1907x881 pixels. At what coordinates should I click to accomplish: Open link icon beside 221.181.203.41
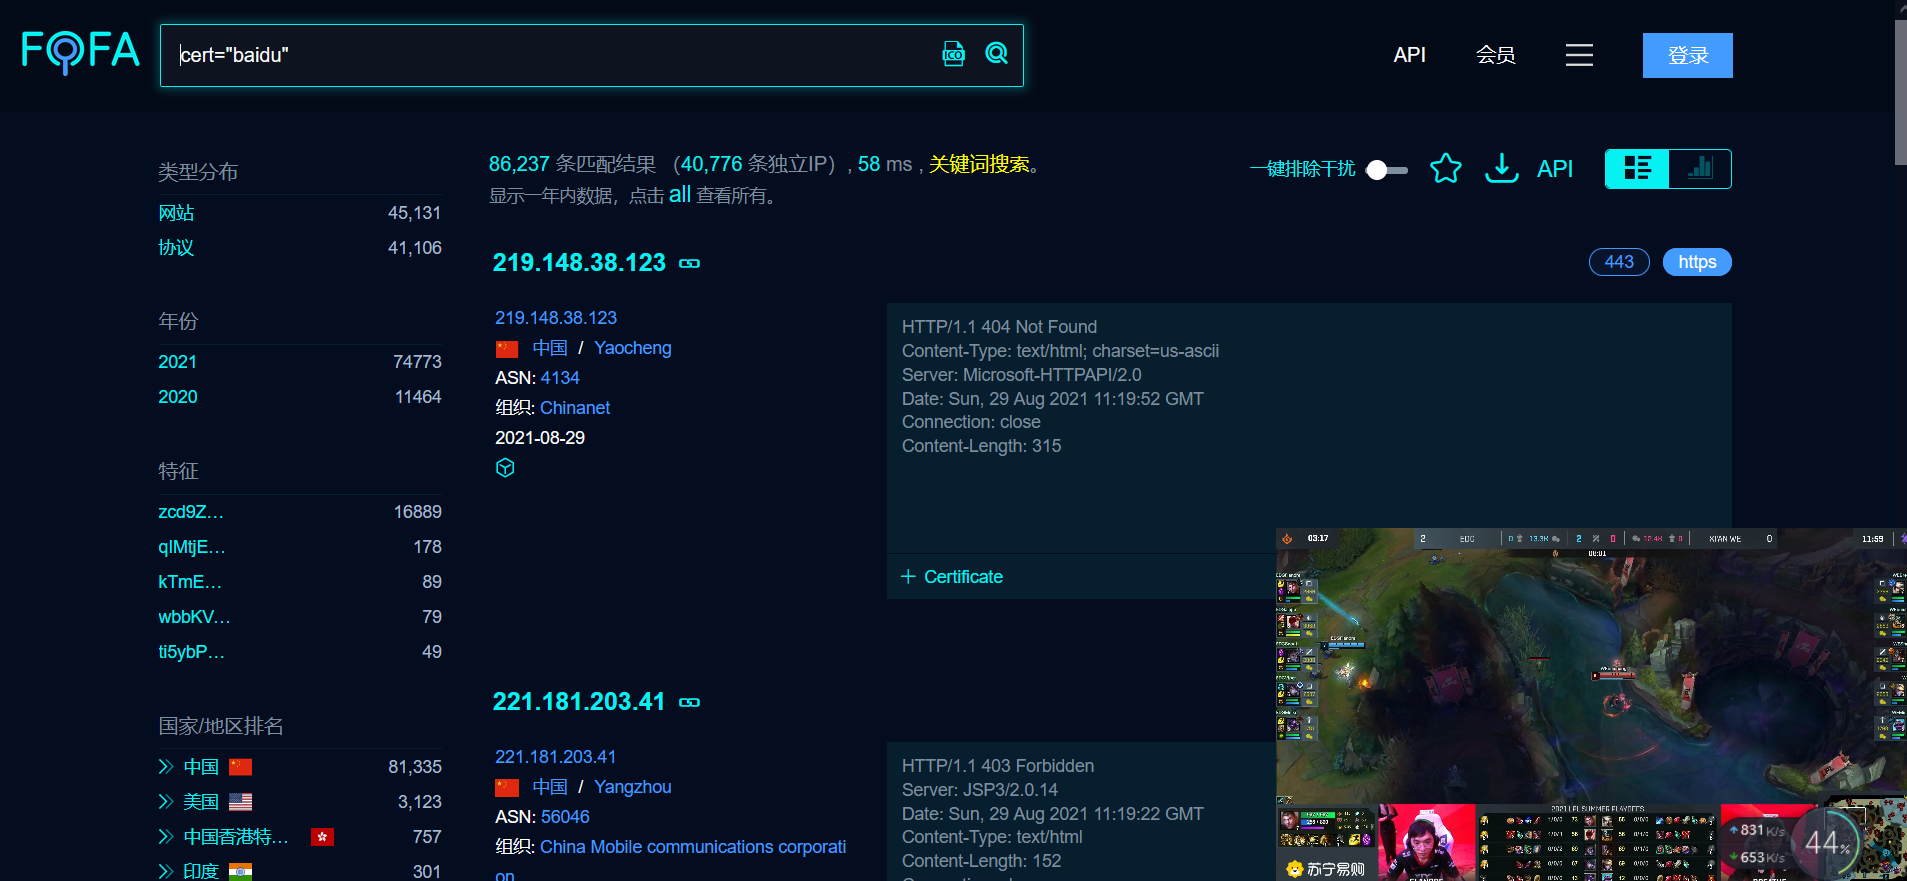690,702
